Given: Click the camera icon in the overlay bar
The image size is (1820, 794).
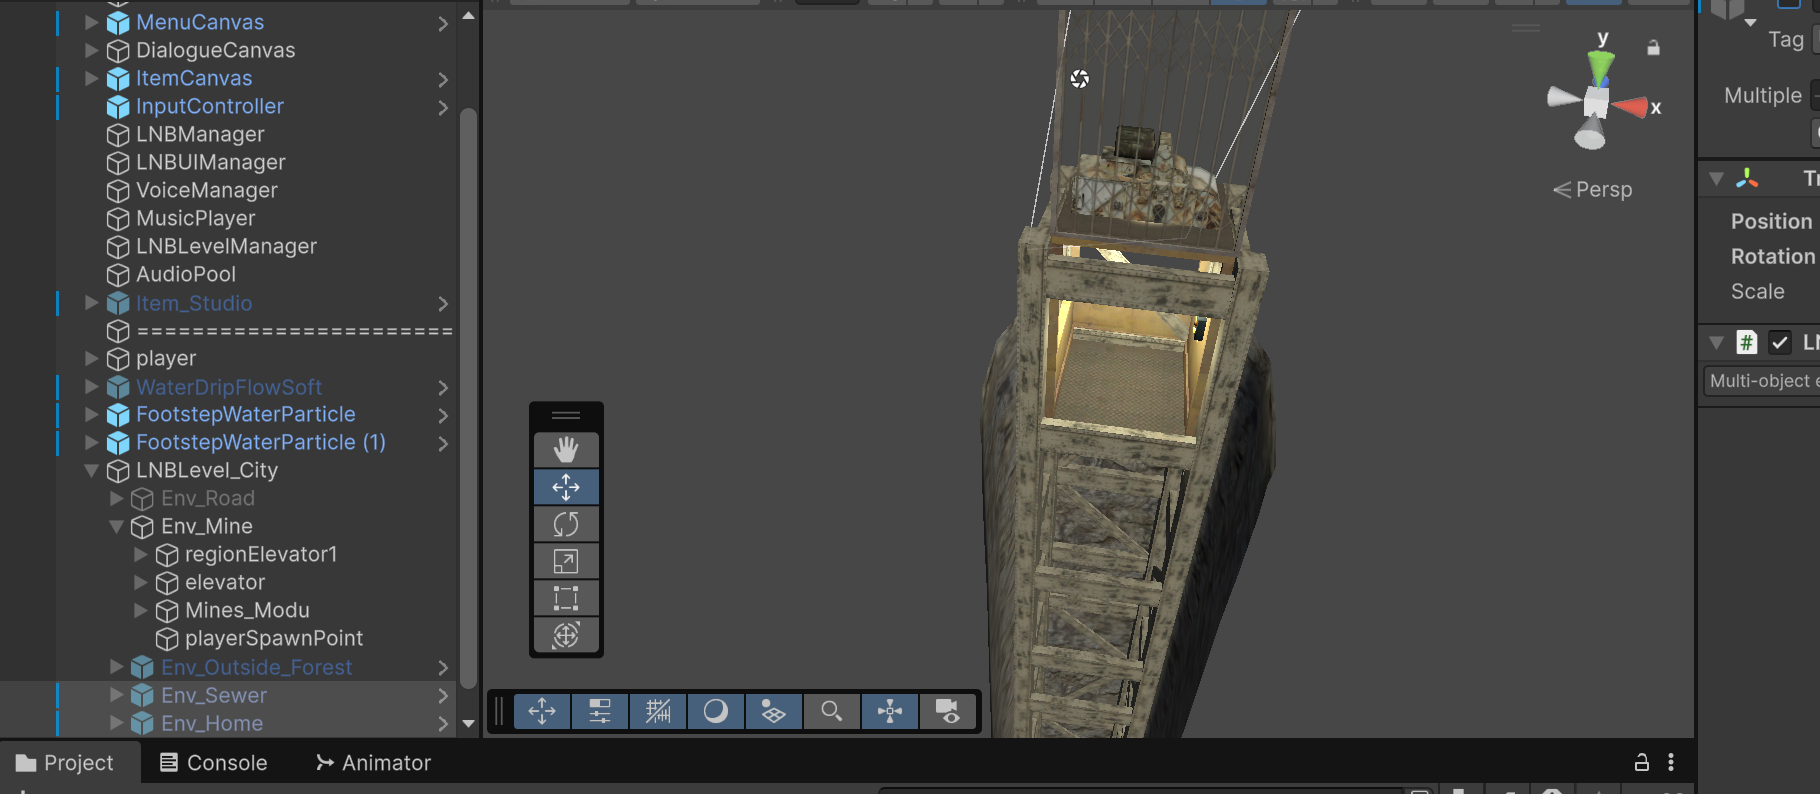Looking at the screenshot, I should pos(948,711).
